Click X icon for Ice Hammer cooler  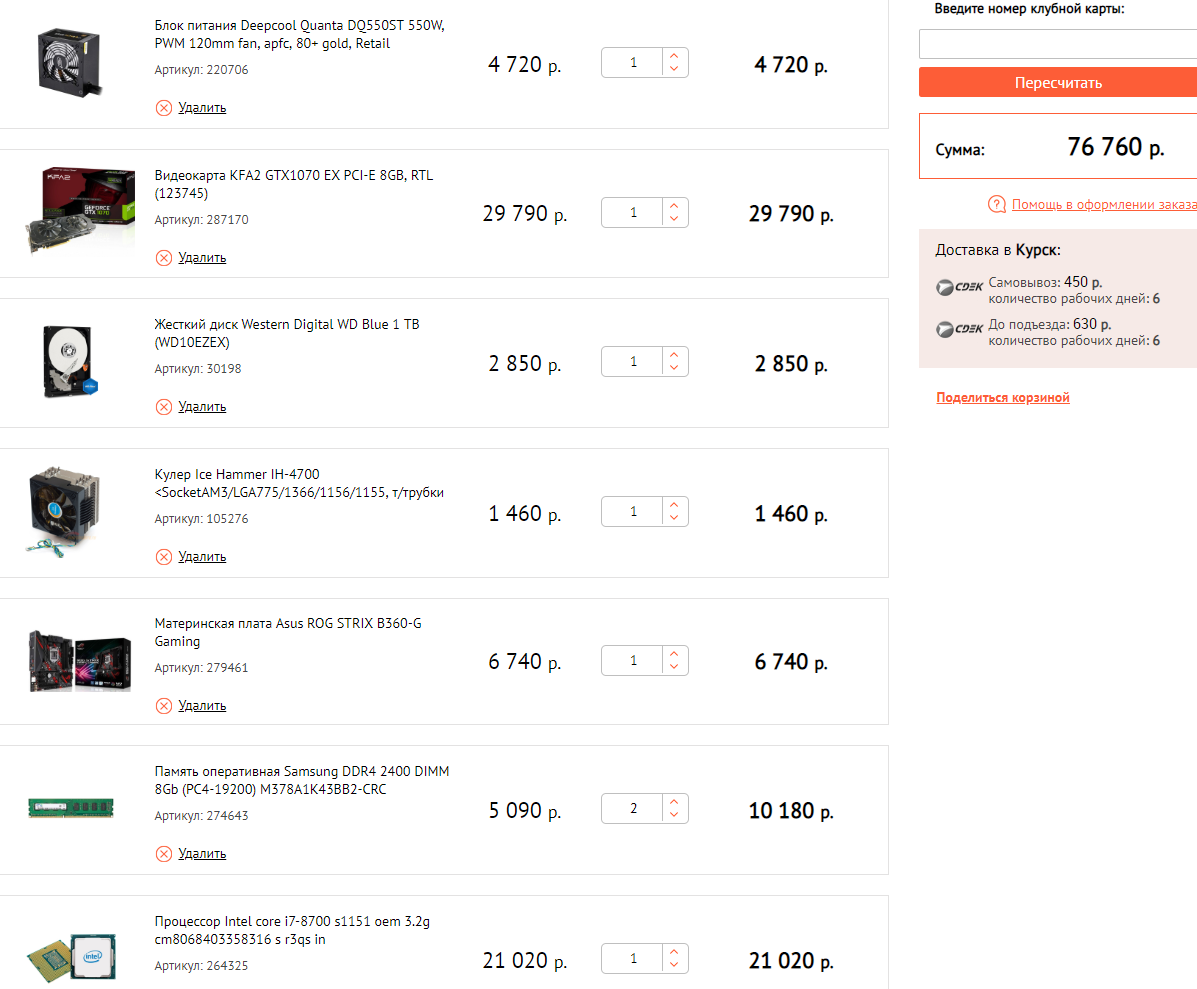[164, 557]
